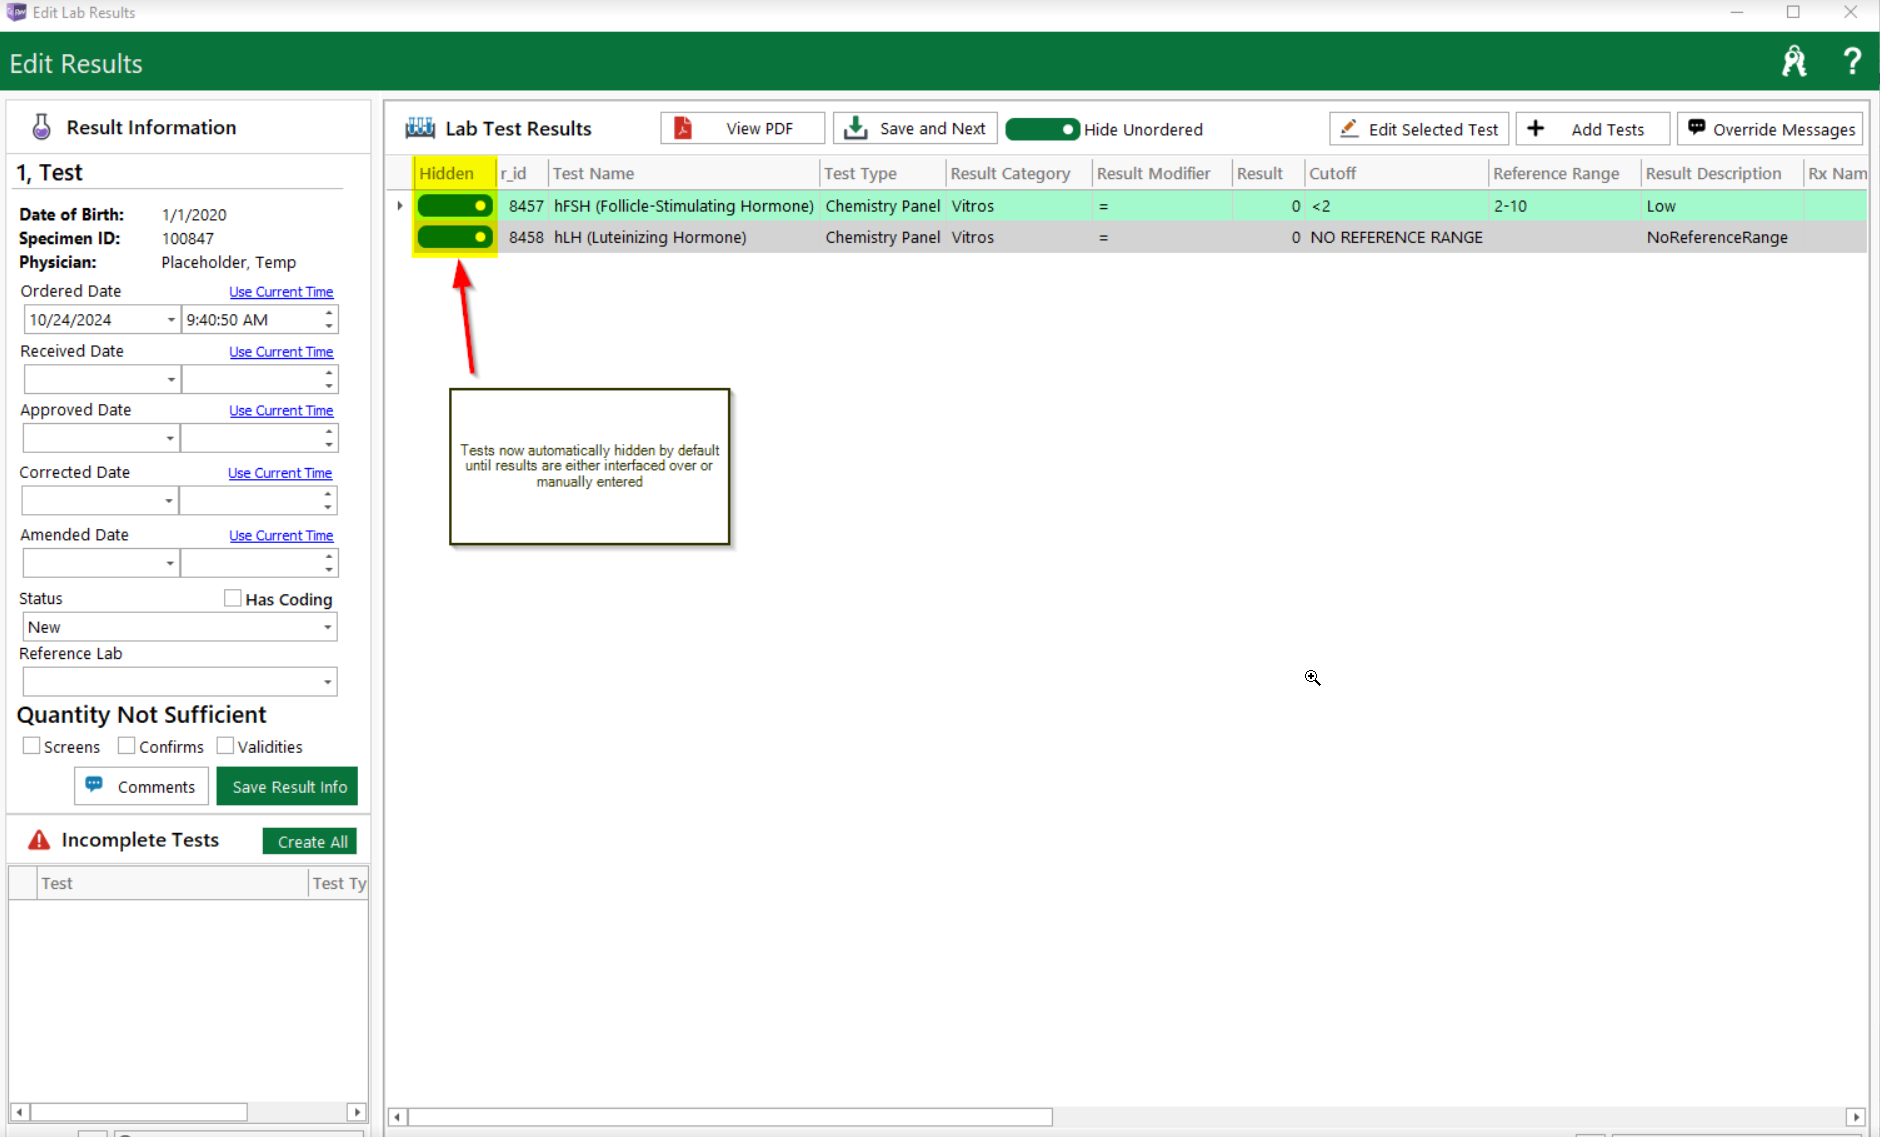
Task: Click the row indicator arrow for hFSH row
Action: 400,206
